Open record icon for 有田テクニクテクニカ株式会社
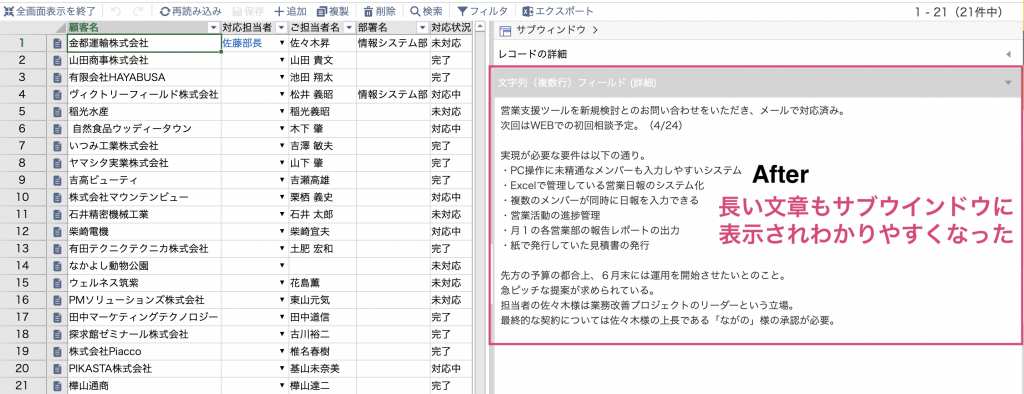Image resolution: width=1024 pixels, height=394 pixels. [57, 248]
